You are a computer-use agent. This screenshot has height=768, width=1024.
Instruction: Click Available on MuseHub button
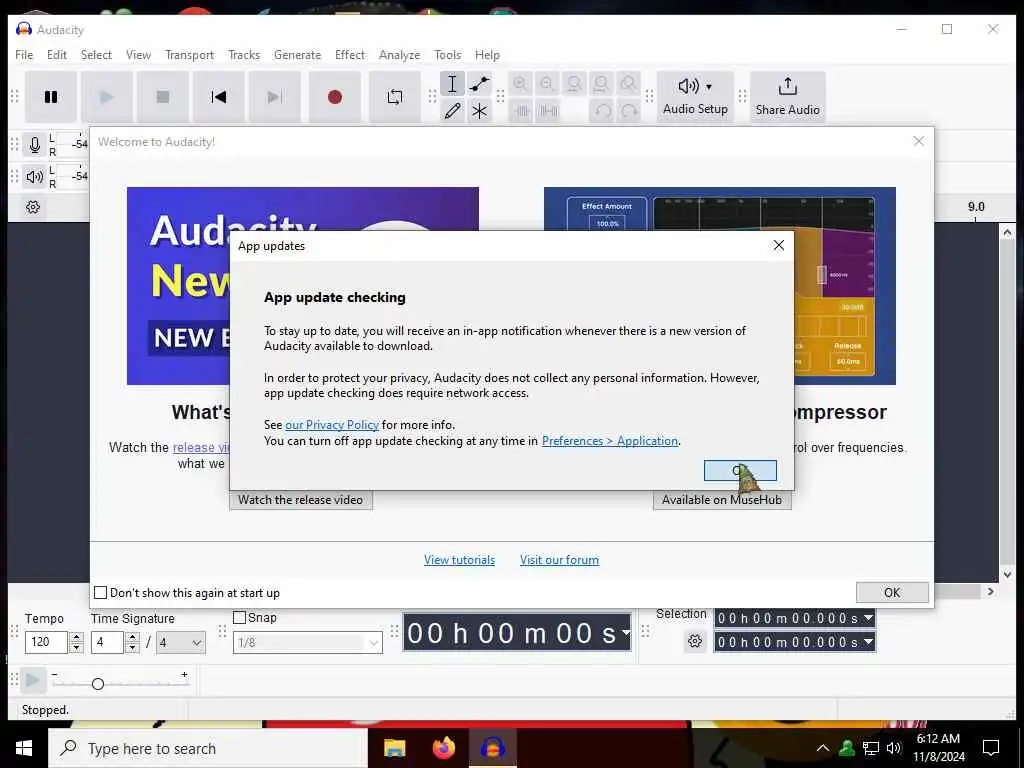[x=722, y=500]
